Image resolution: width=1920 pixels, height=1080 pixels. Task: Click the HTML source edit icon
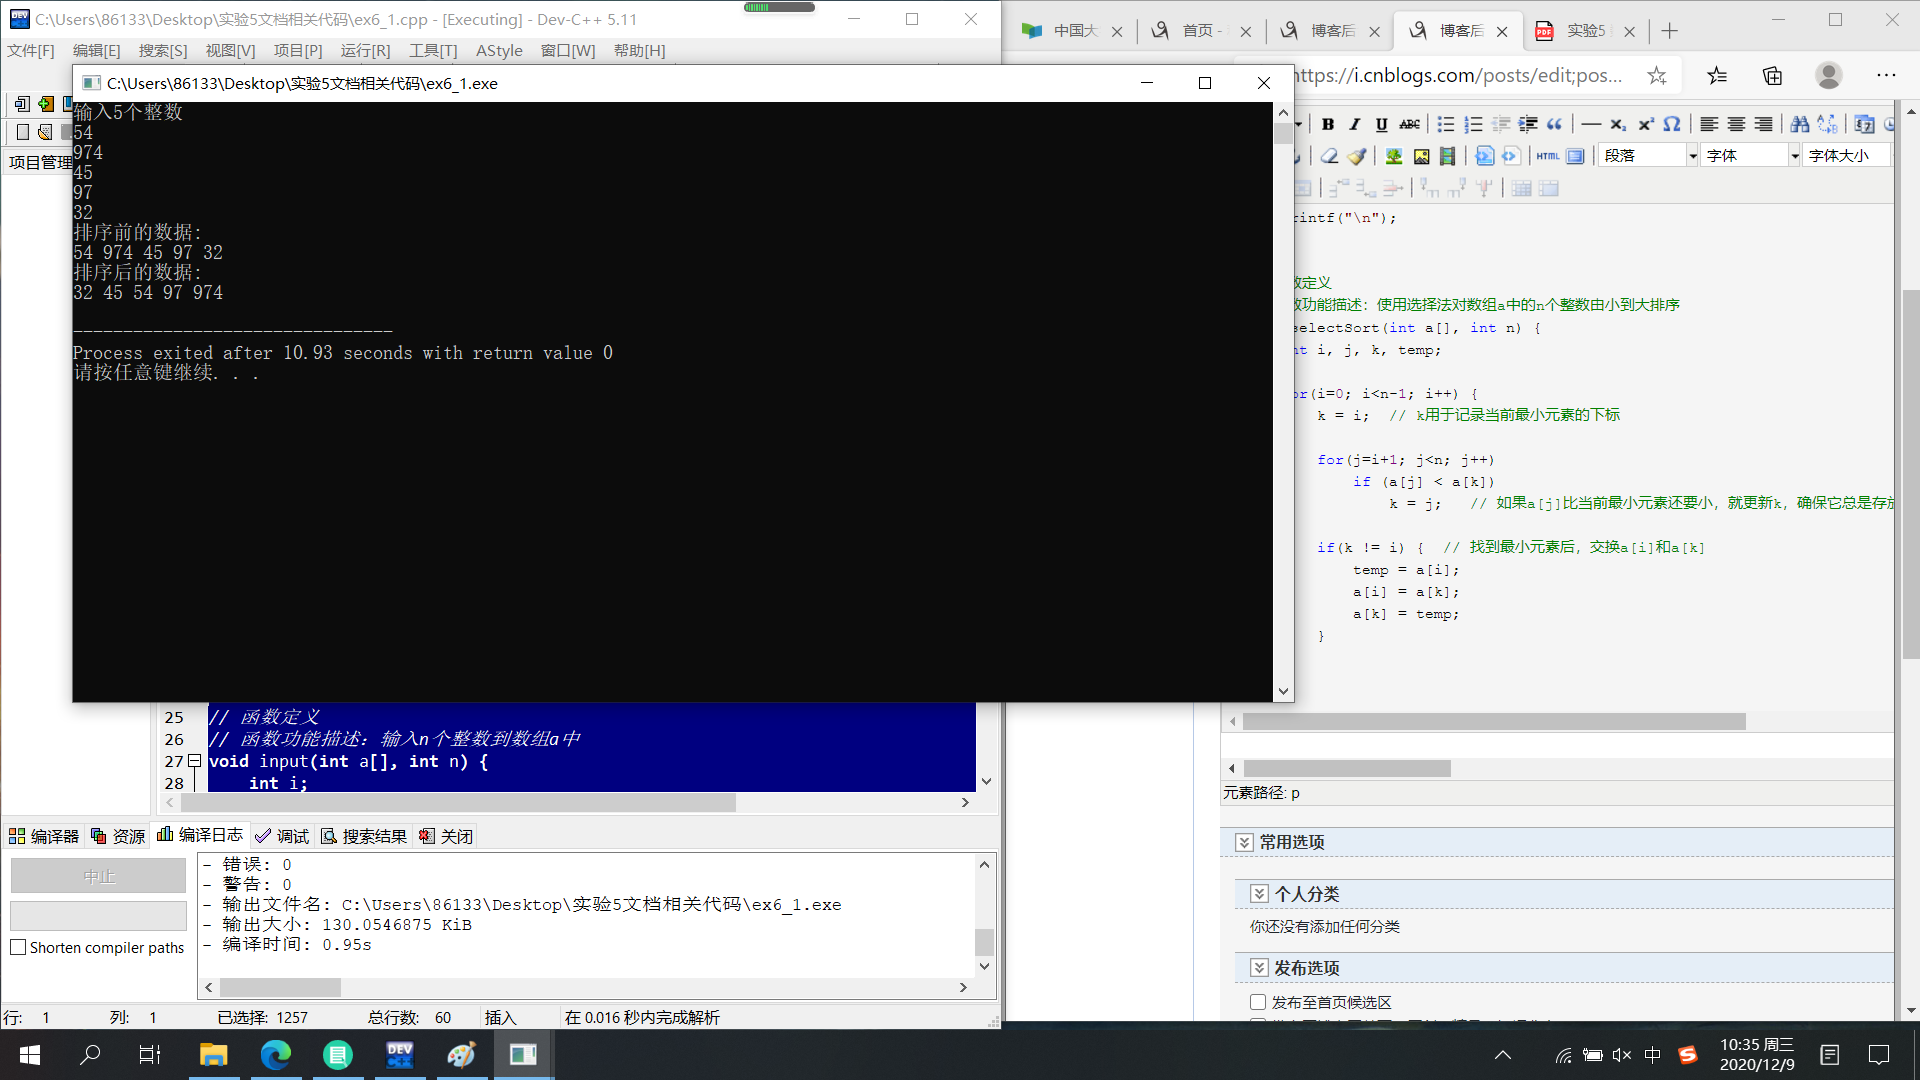click(x=1548, y=156)
